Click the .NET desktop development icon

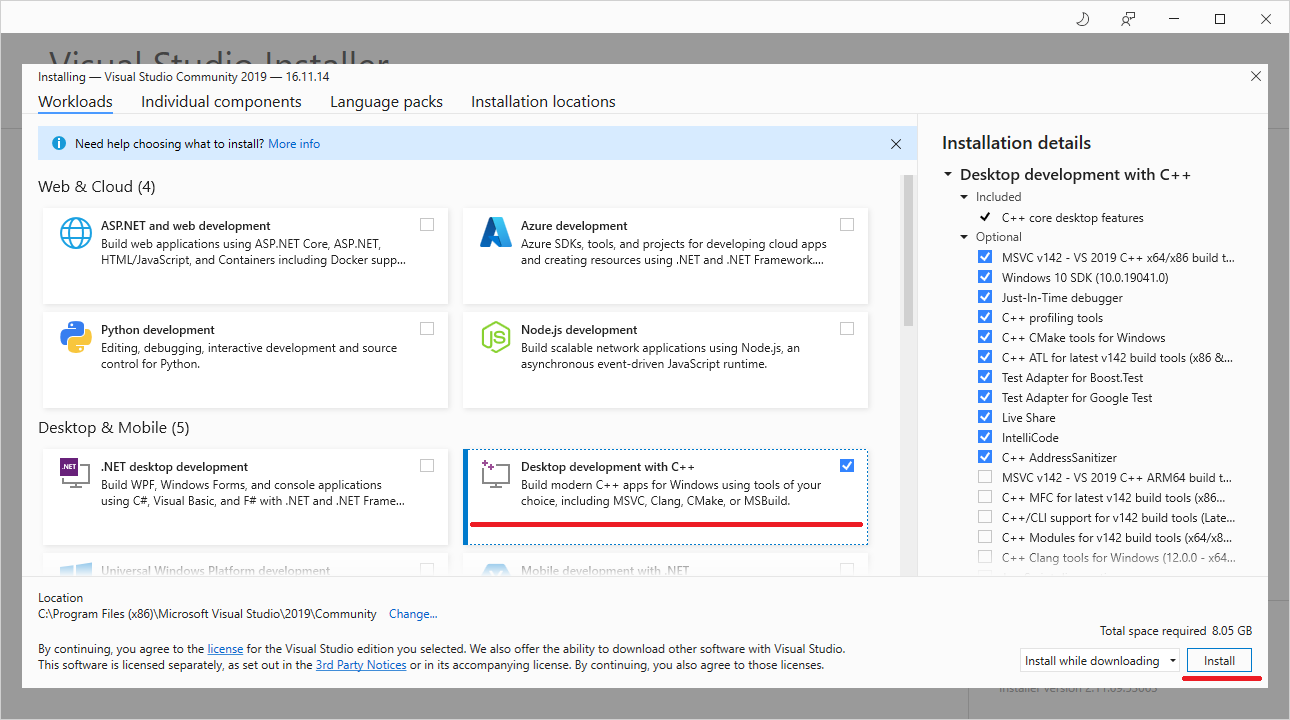(76, 474)
